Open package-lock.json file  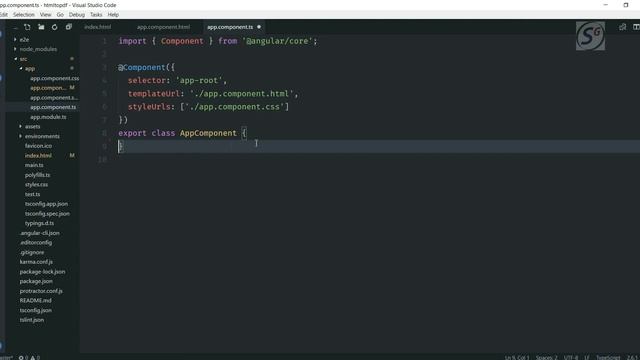click(42, 271)
